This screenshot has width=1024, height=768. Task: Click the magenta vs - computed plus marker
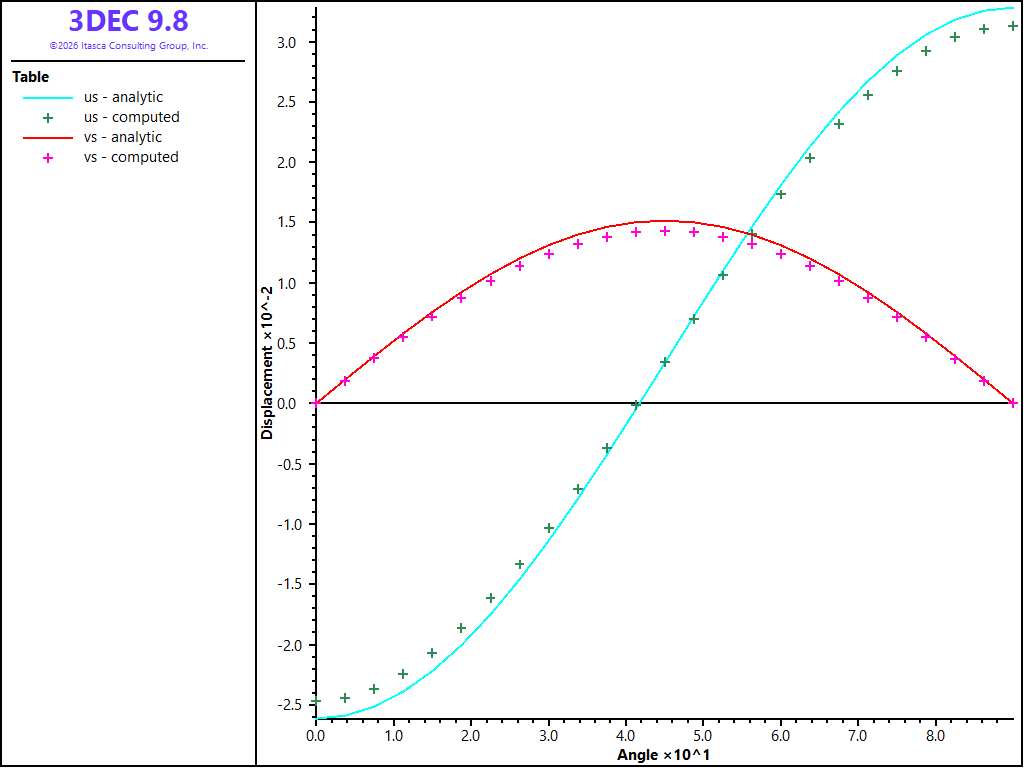[x=48, y=158]
